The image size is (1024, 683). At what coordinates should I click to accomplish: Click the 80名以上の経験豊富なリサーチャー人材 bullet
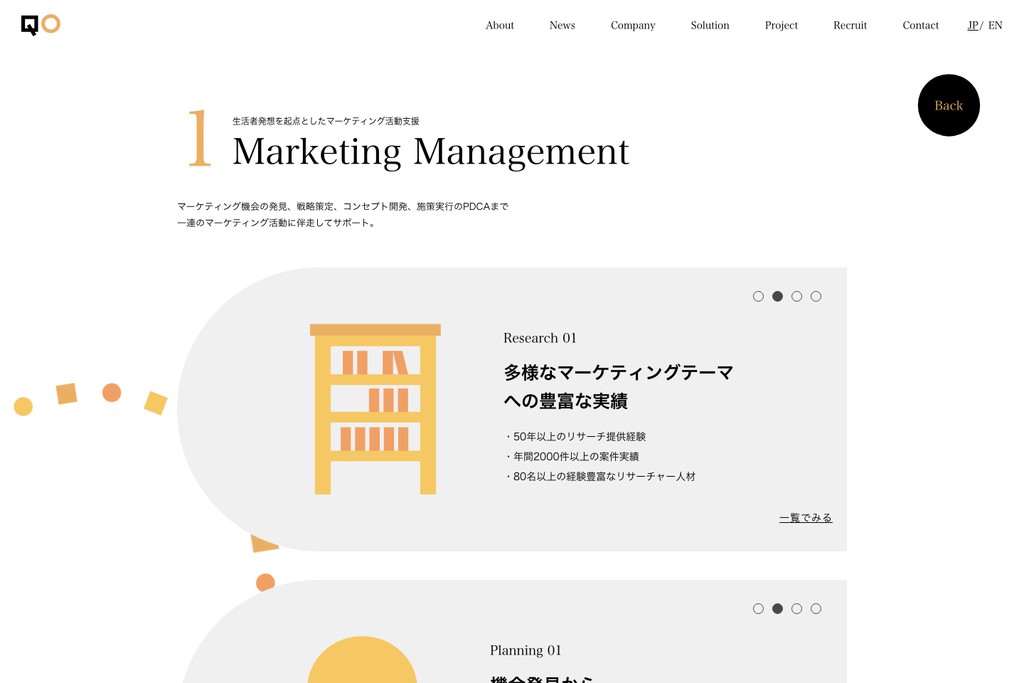click(600, 477)
